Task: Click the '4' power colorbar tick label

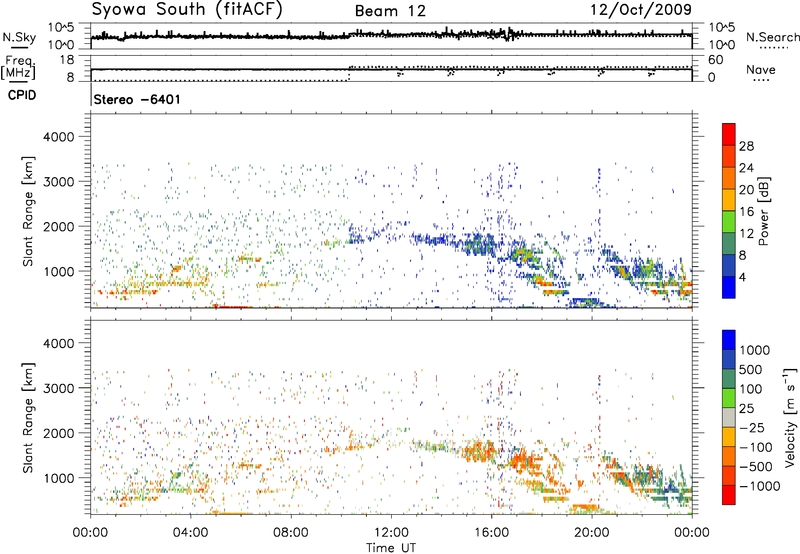Action: tap(742, 278)
